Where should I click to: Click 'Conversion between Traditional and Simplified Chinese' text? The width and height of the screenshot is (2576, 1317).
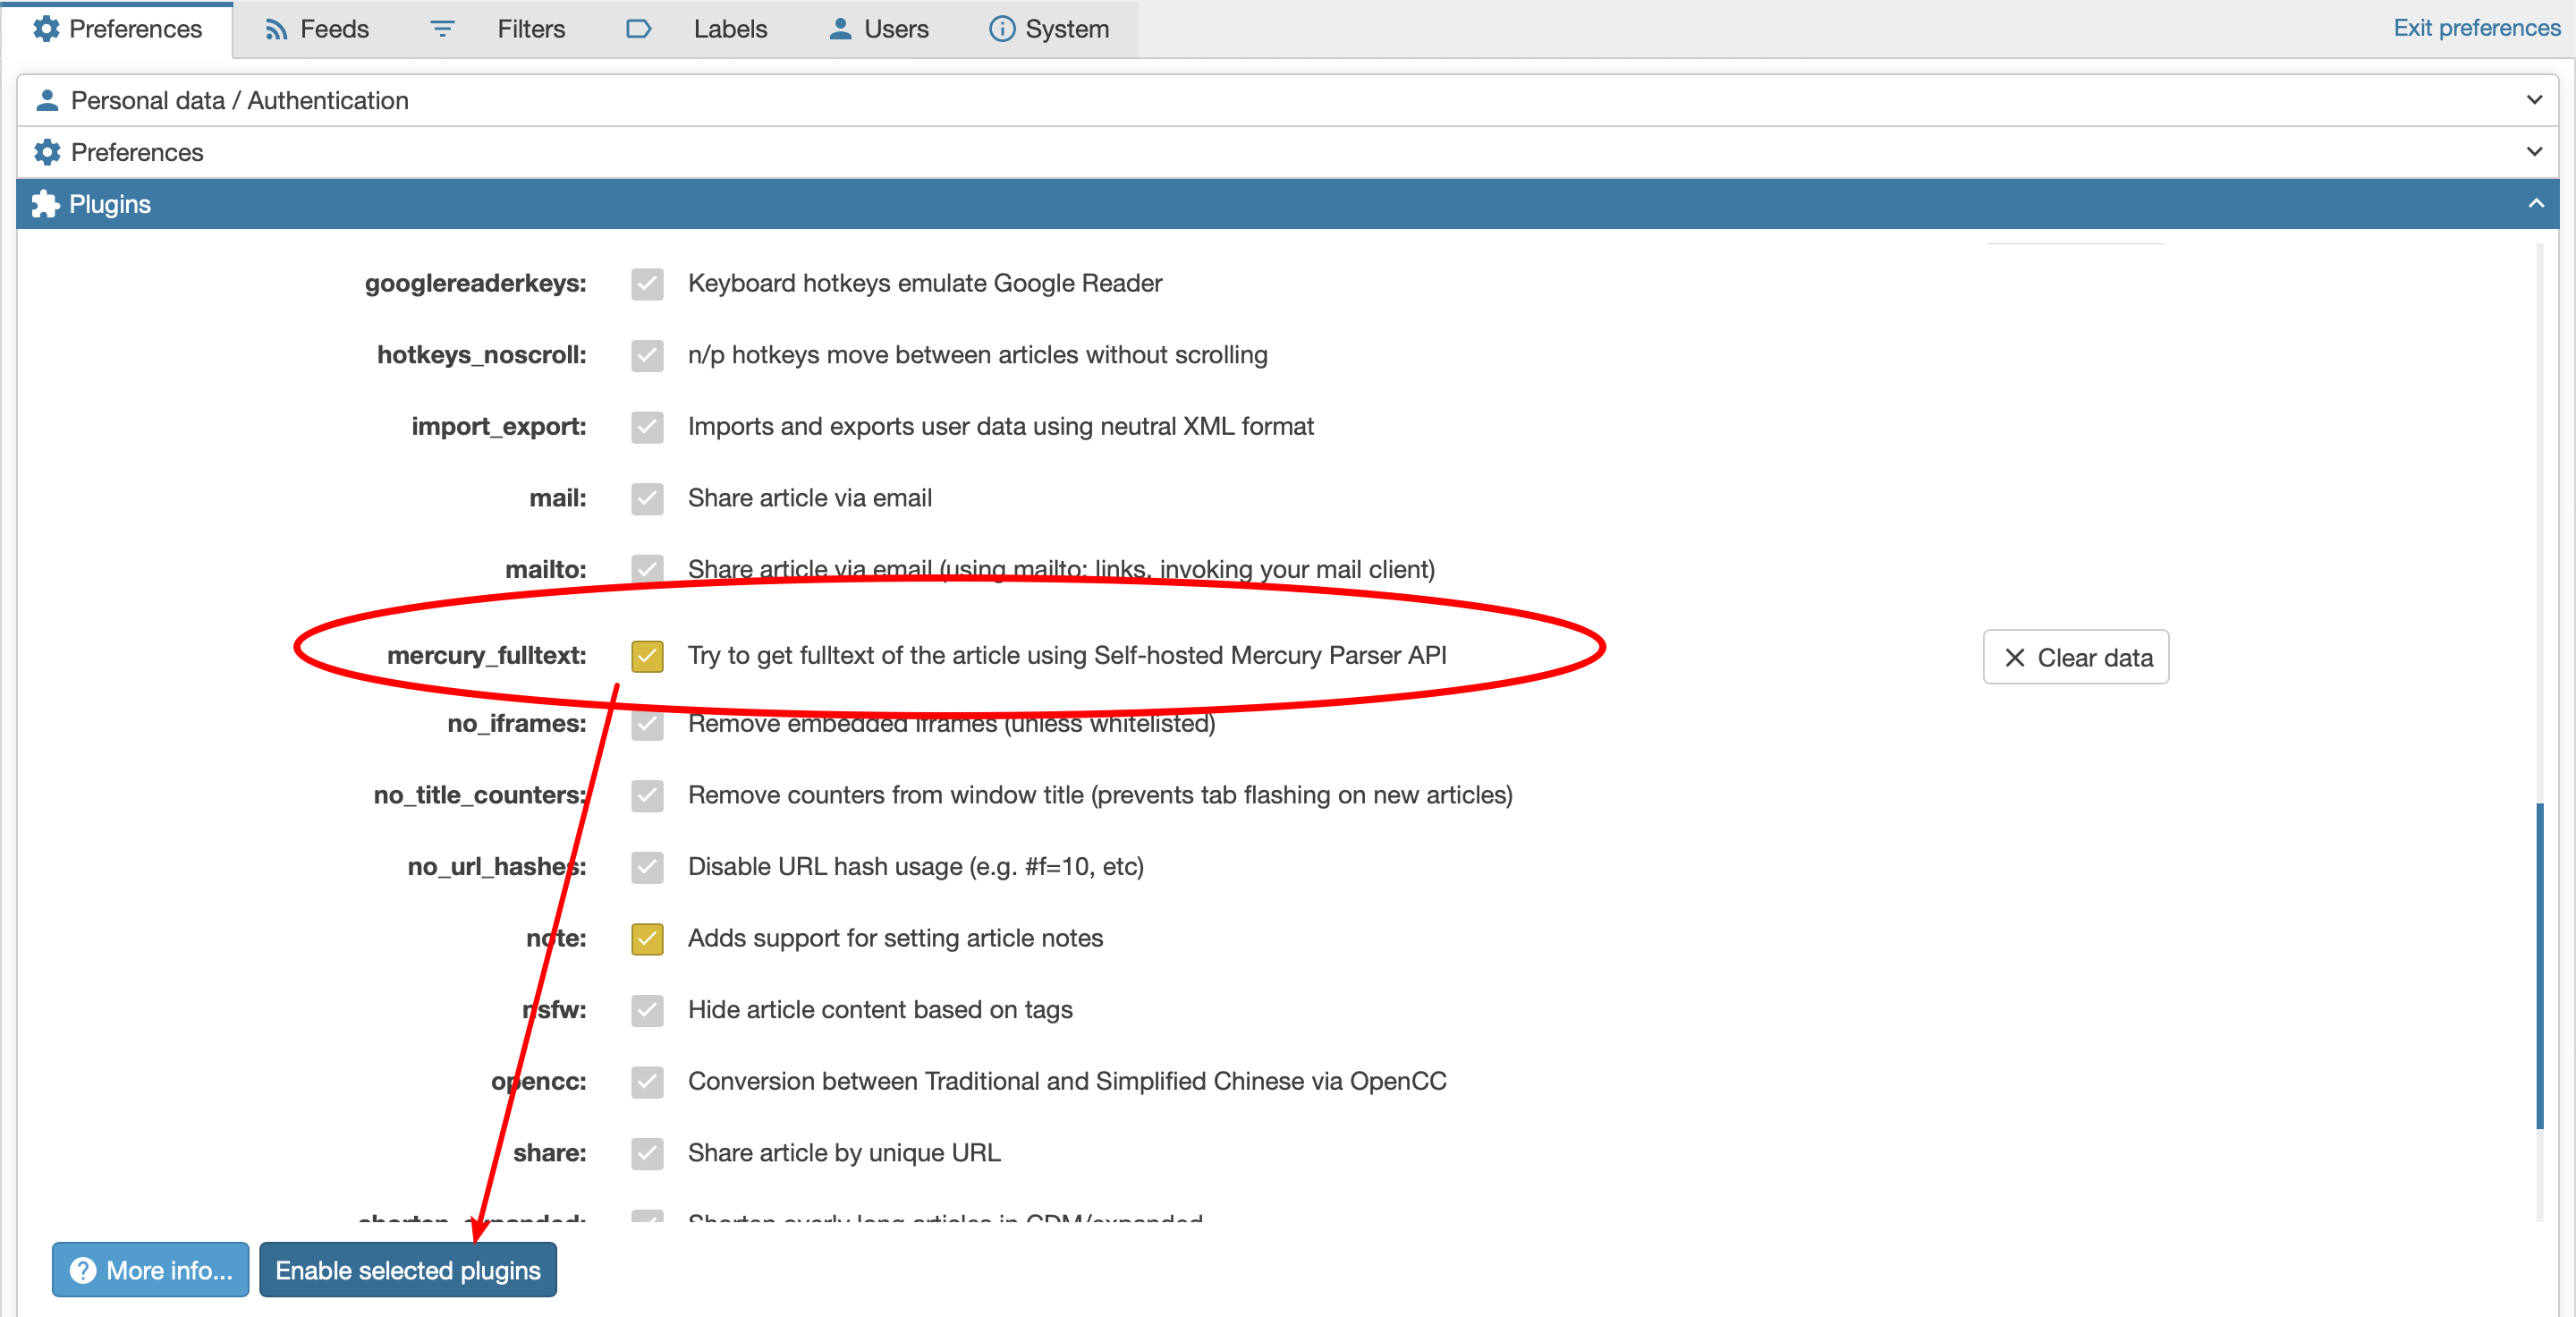click(x=1067, y=1081)
